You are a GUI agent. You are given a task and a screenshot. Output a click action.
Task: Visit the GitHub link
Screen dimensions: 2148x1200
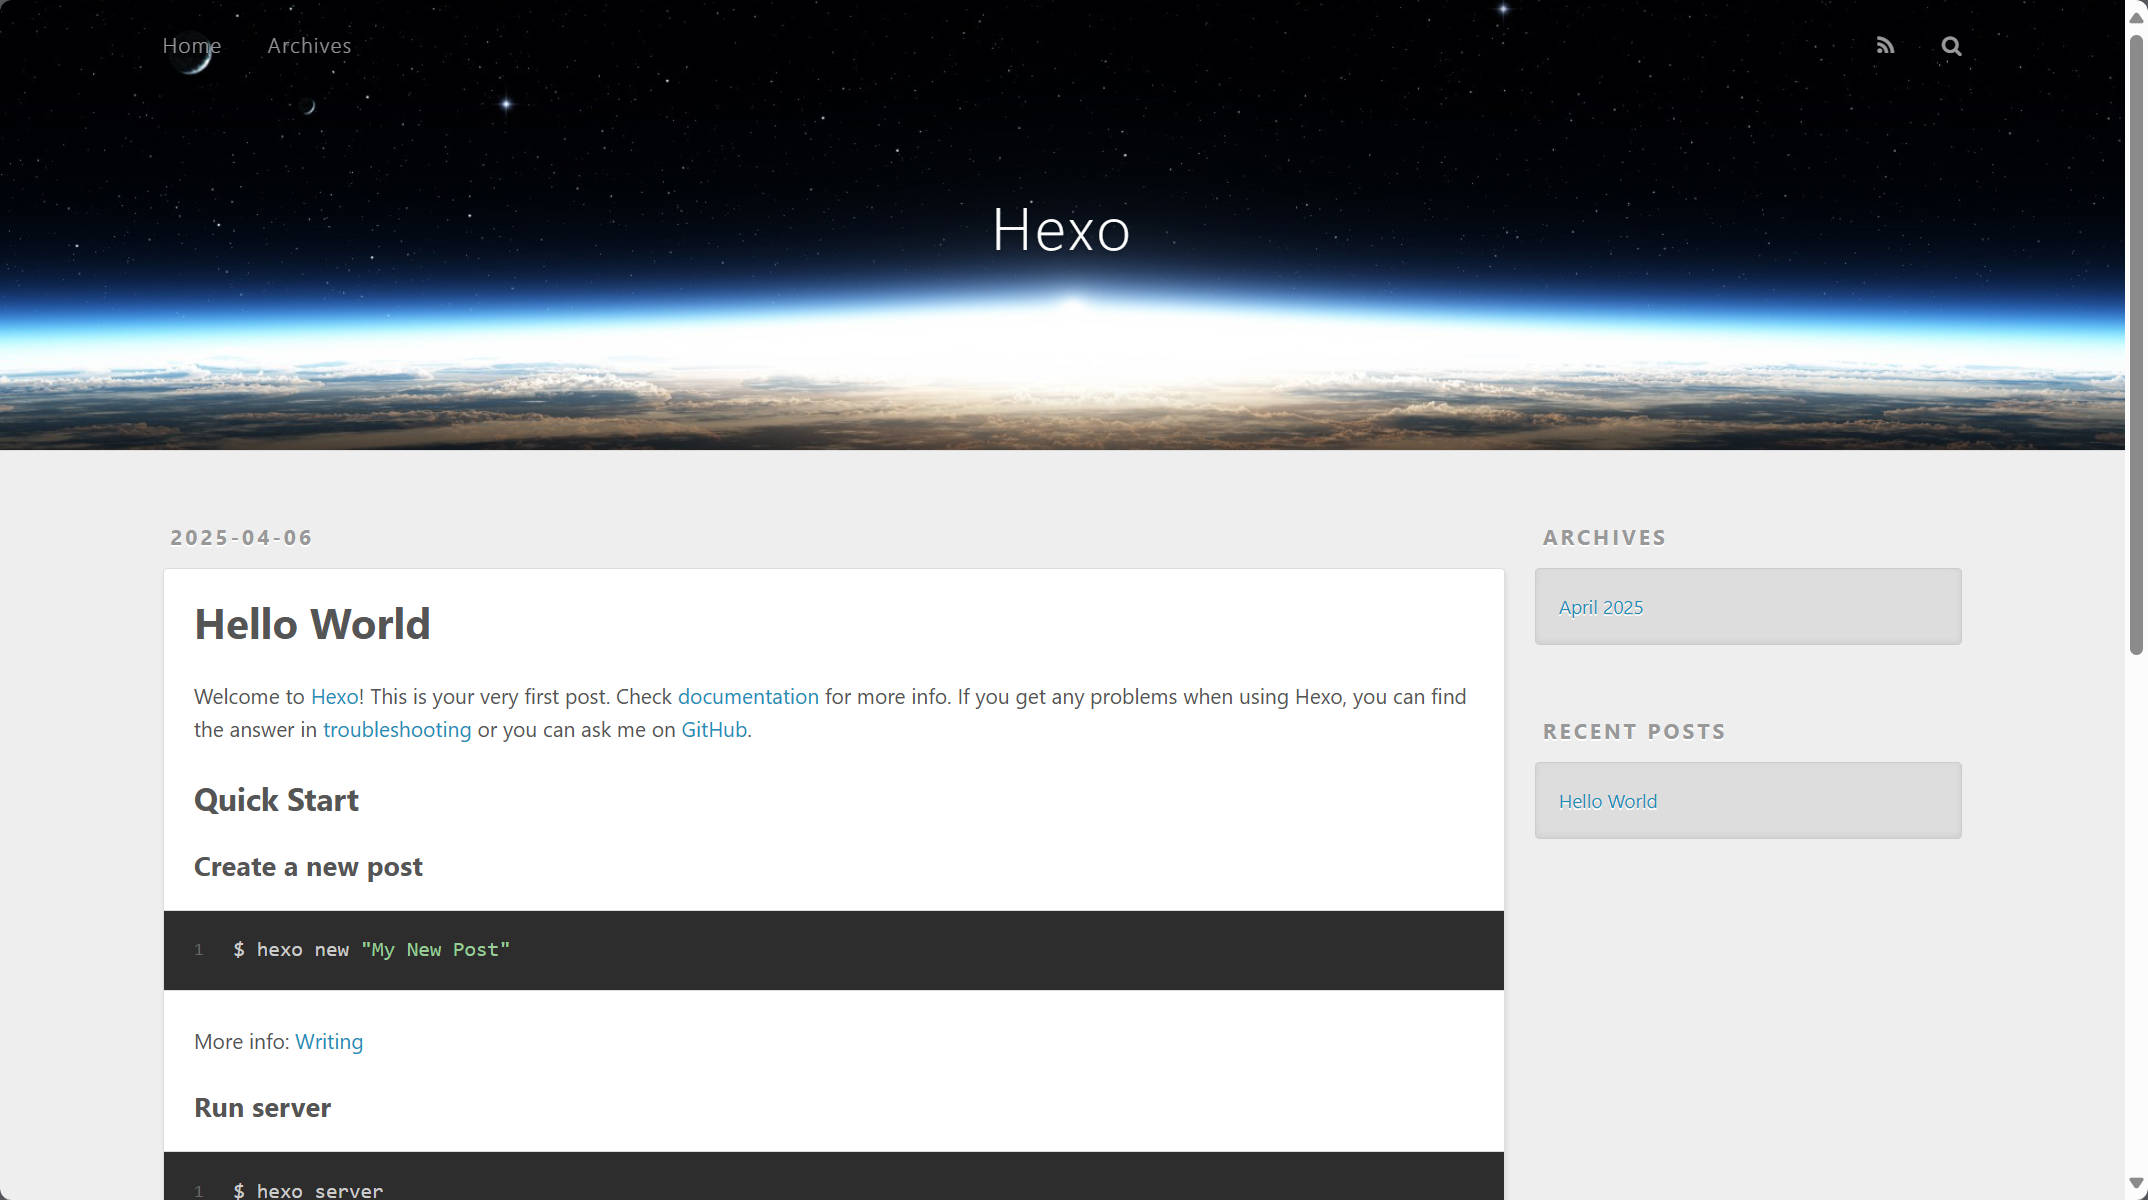714,730
